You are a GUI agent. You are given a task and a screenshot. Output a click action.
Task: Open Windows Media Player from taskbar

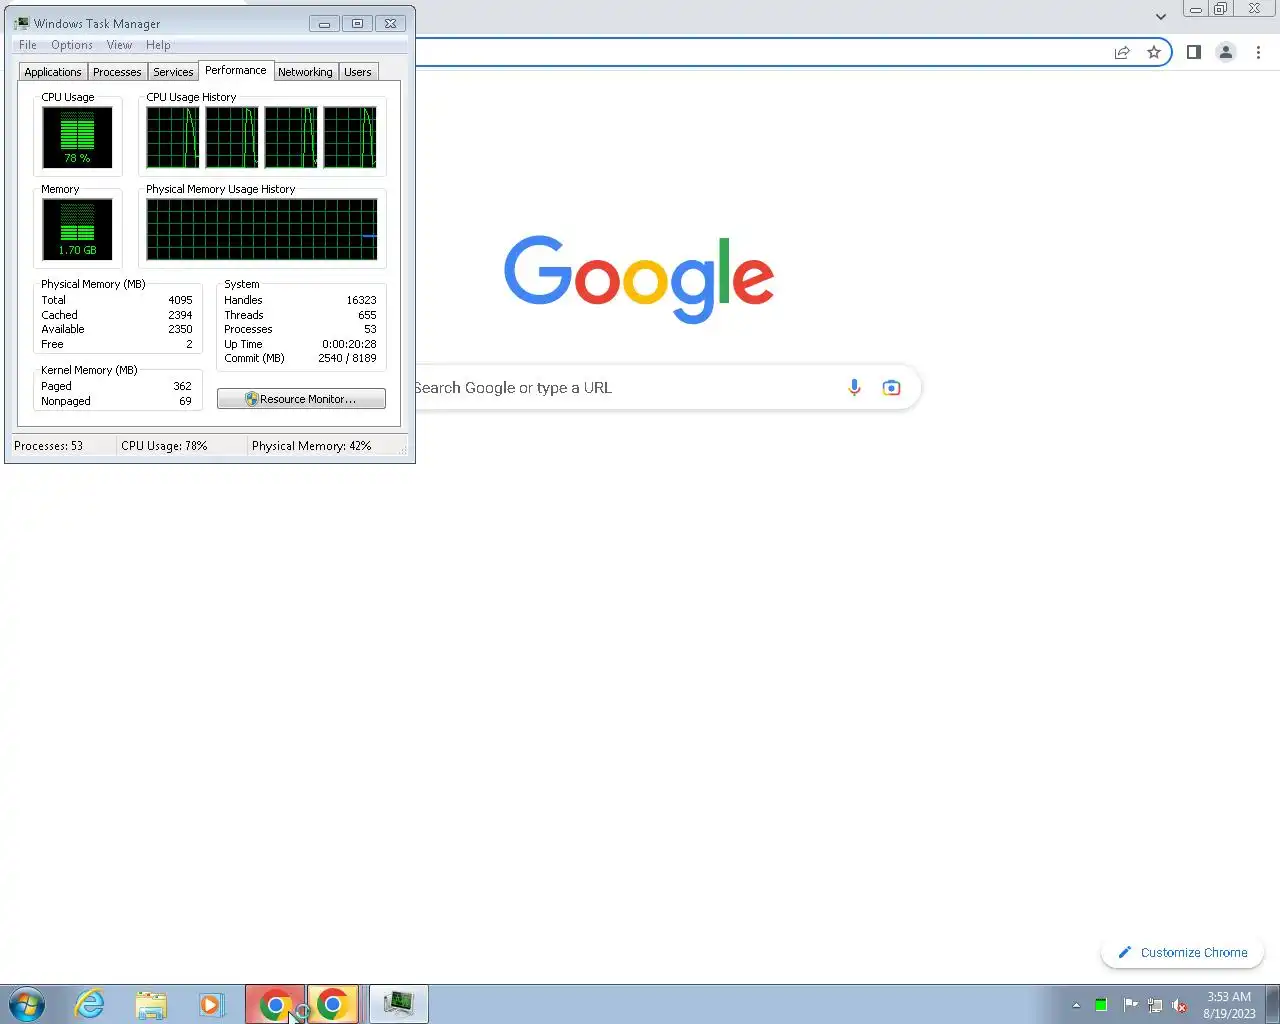(x=212, y=1004)
